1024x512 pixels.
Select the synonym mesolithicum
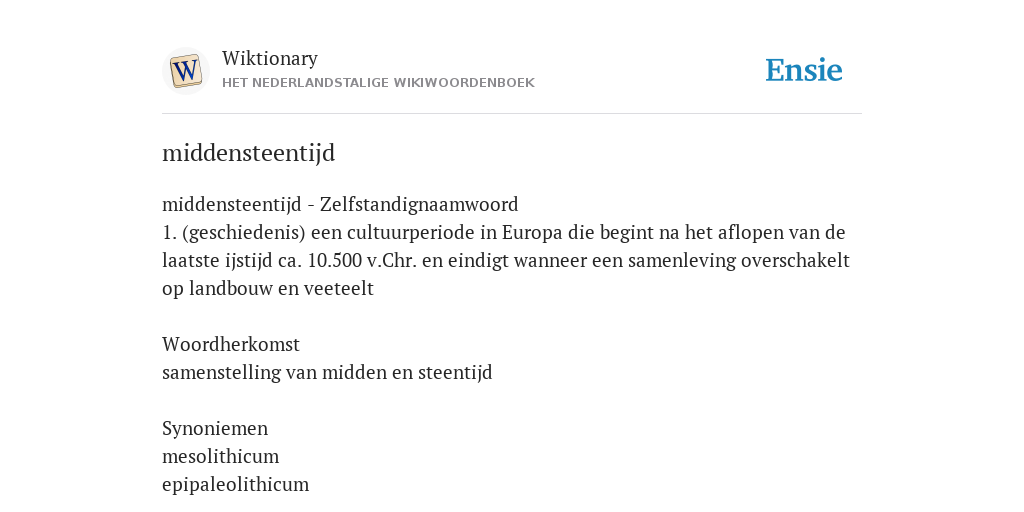pos(221,456)
